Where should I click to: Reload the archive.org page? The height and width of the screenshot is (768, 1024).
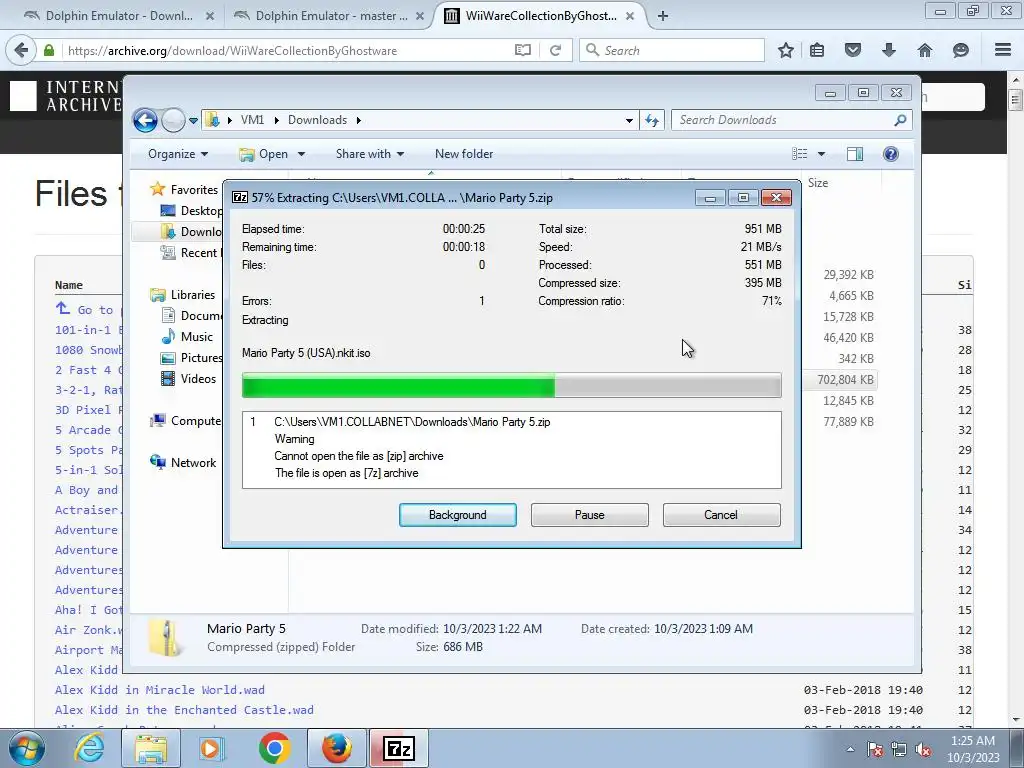[555, 50]
